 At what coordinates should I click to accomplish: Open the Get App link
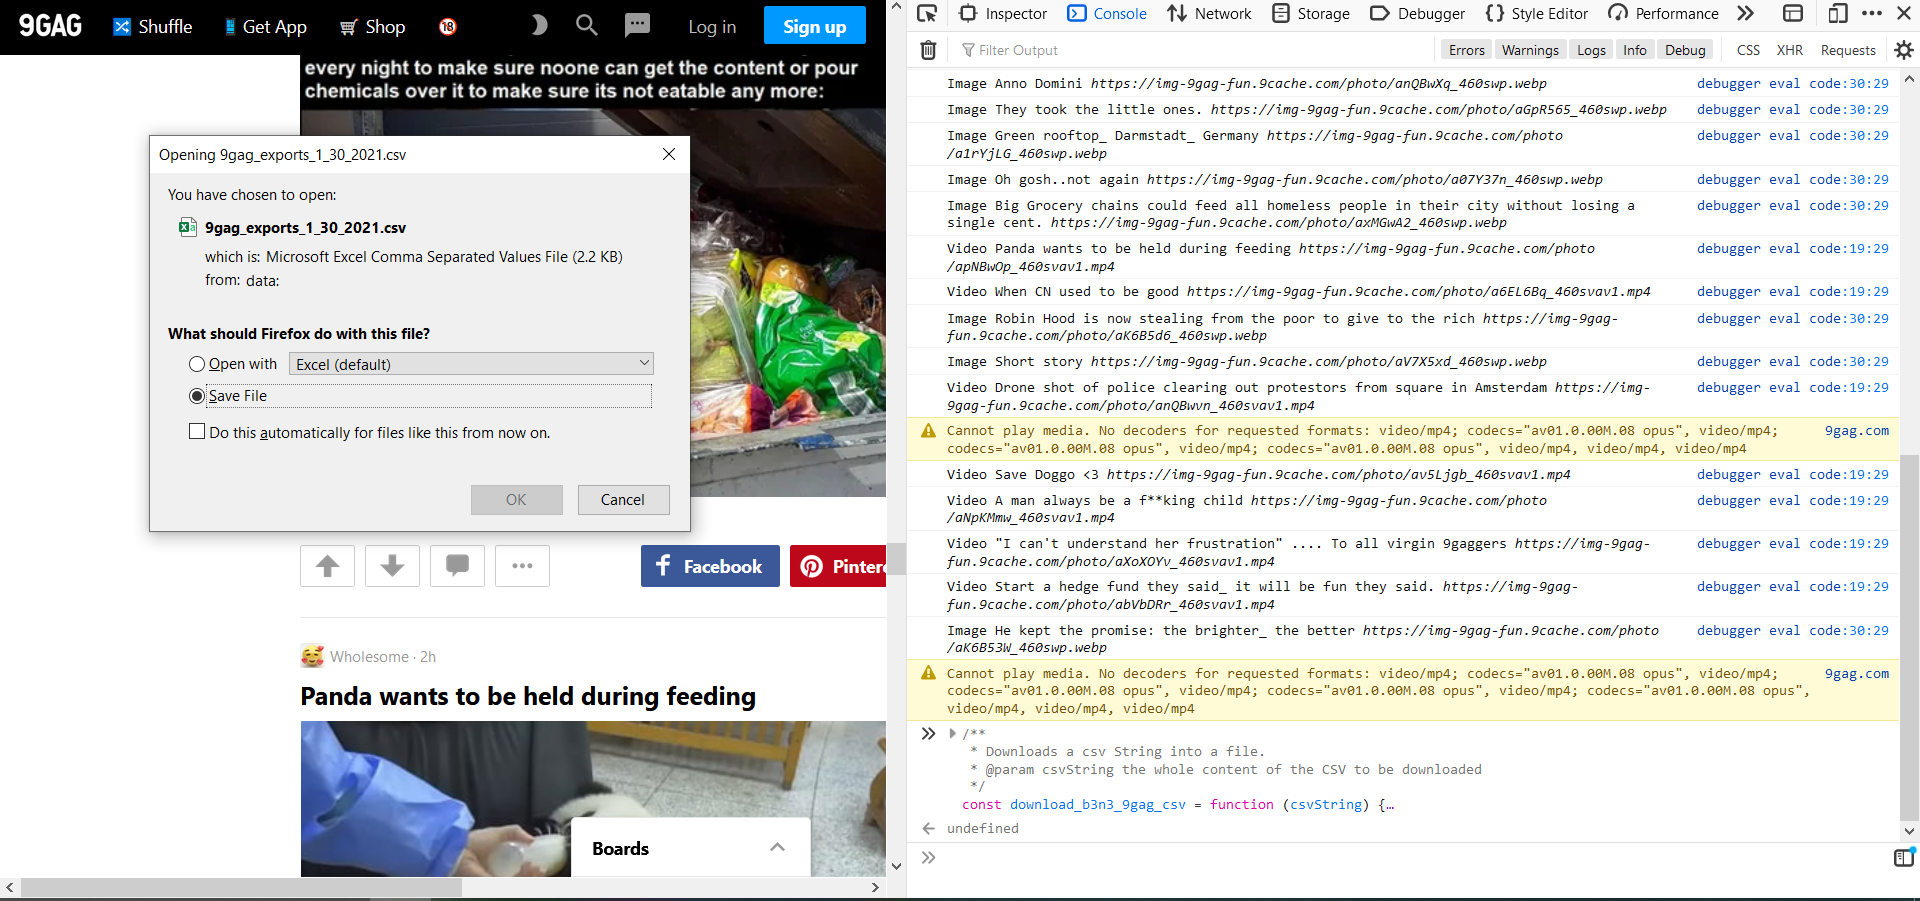265,27
